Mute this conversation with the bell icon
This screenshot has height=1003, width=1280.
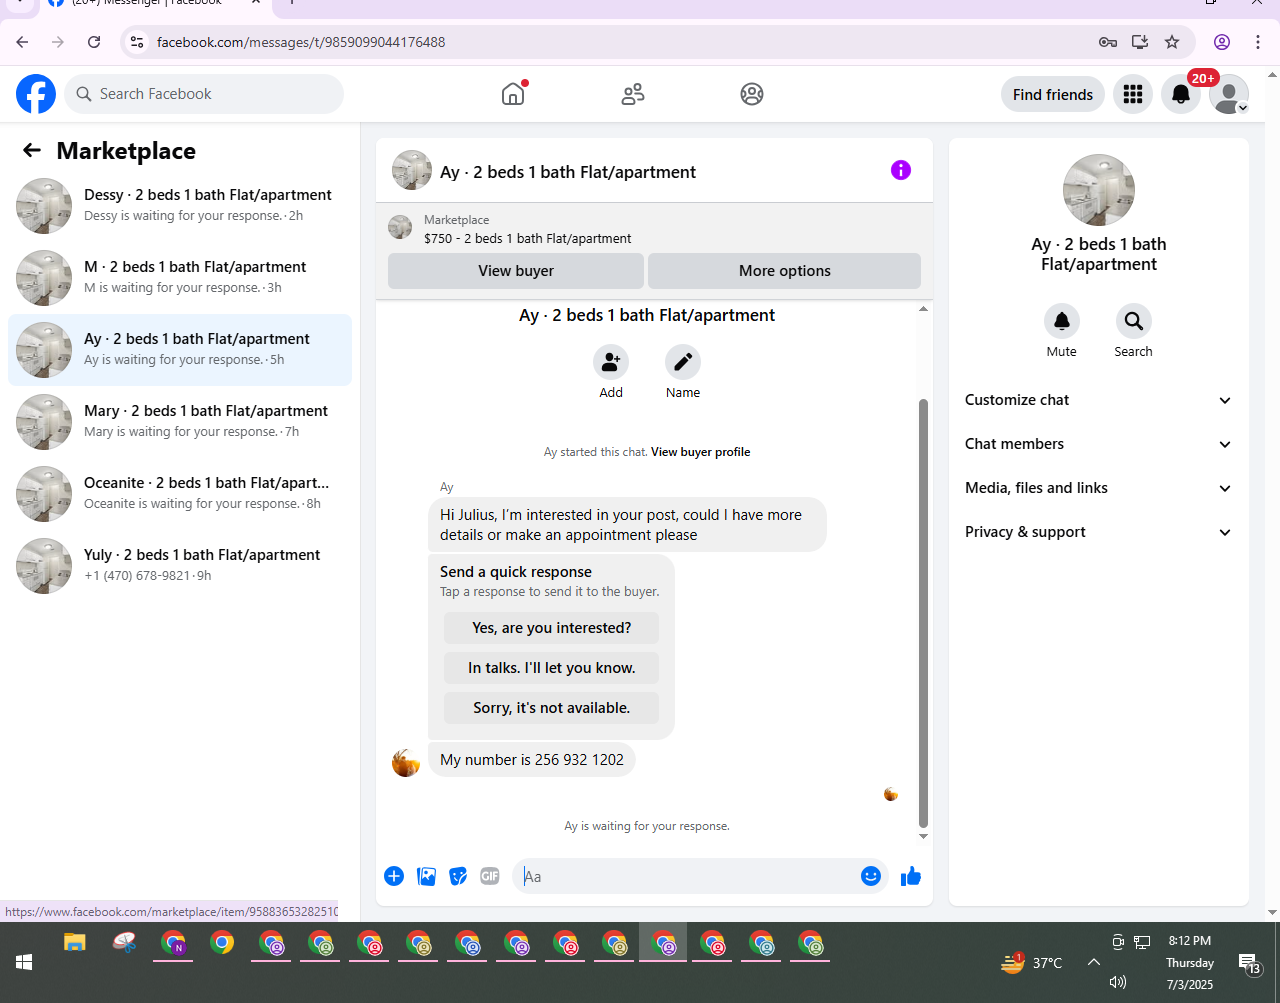pos(1062,321)
